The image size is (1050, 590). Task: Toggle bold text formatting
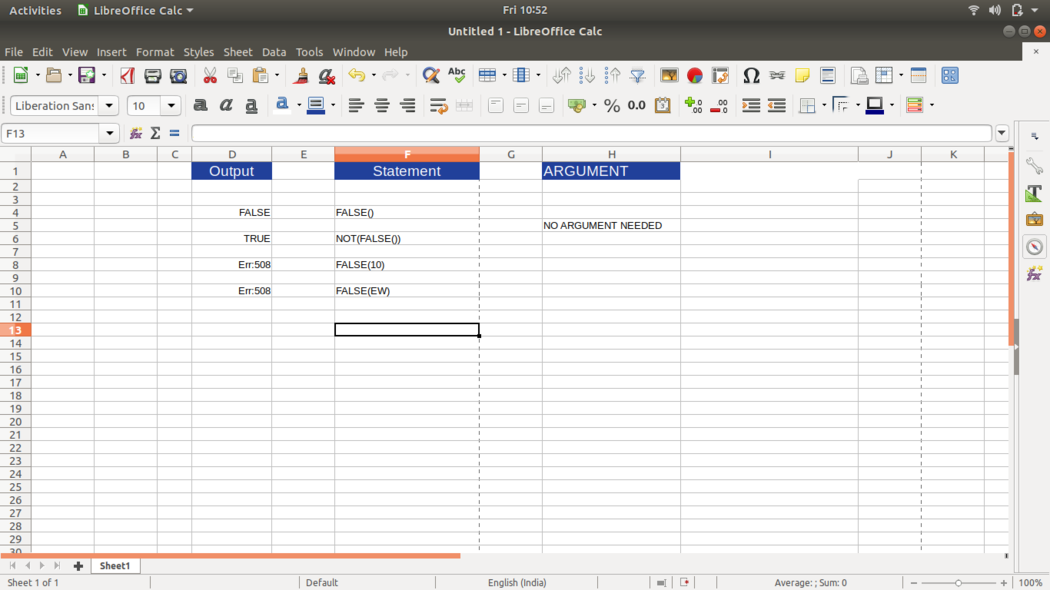[x=200, y=106]
